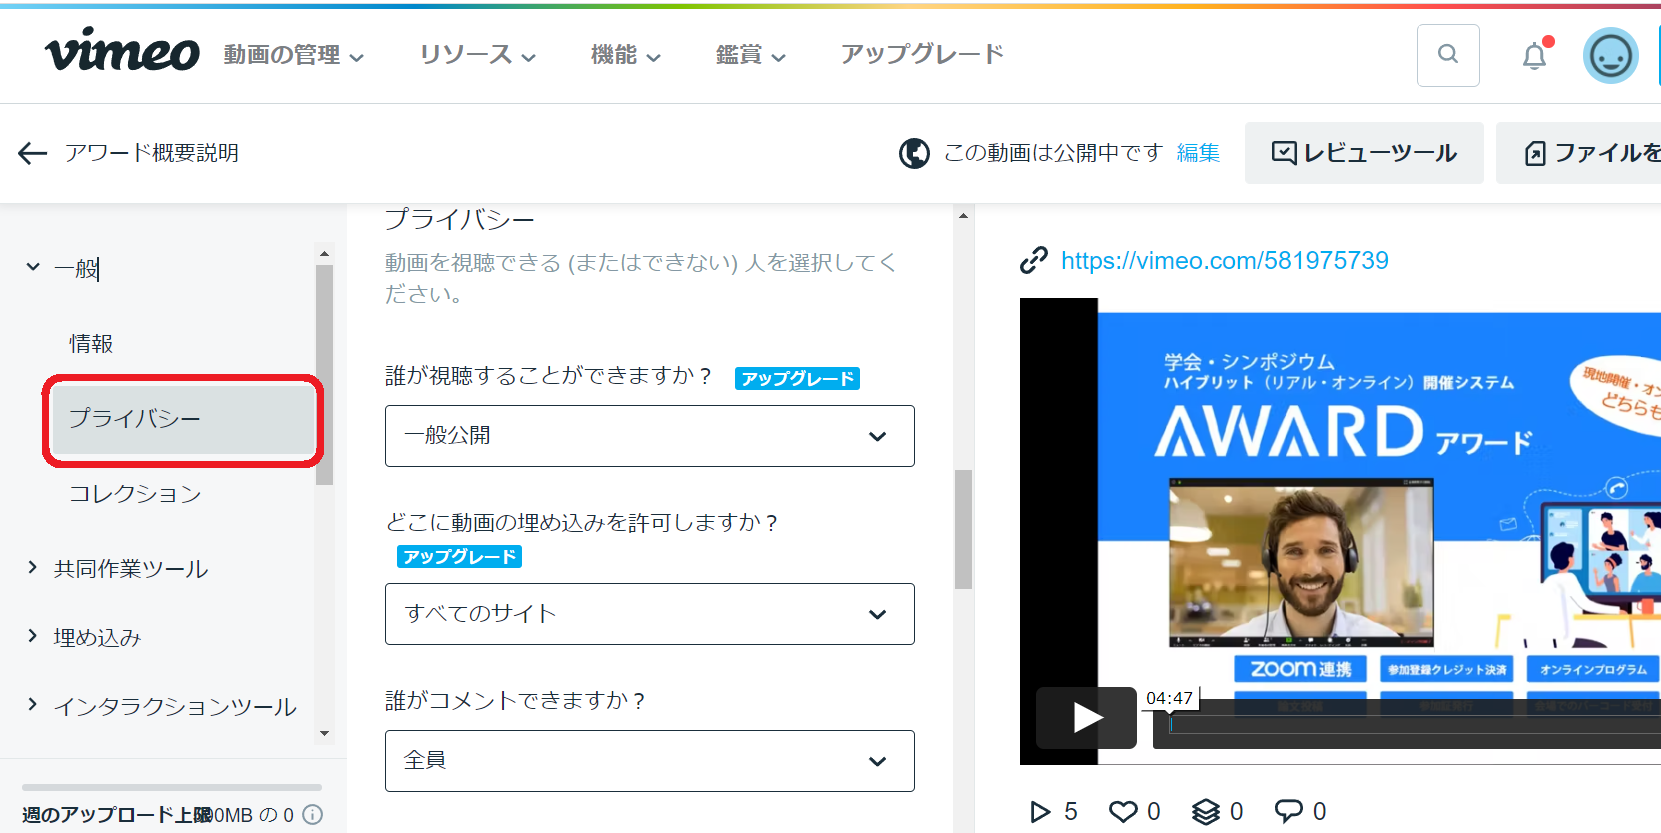Open the vimeo.com/581975739 link

coord(1224,261)
